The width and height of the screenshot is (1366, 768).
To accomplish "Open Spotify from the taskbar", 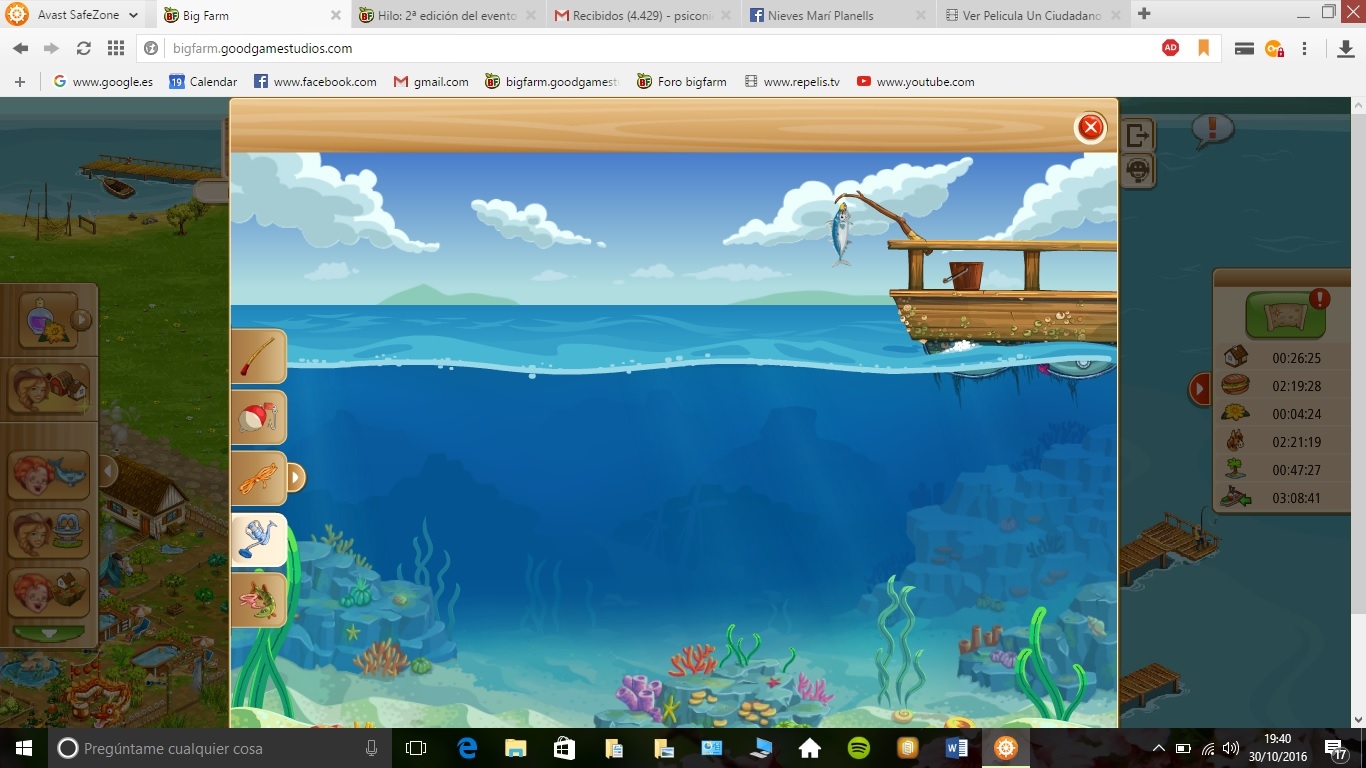I will point(858,748).
